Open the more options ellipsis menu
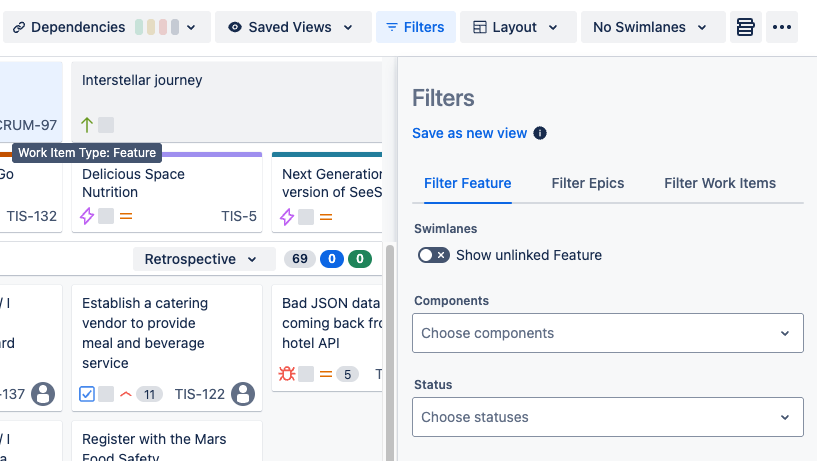Screen dimensions: 817x461 (x=782, y=27)
